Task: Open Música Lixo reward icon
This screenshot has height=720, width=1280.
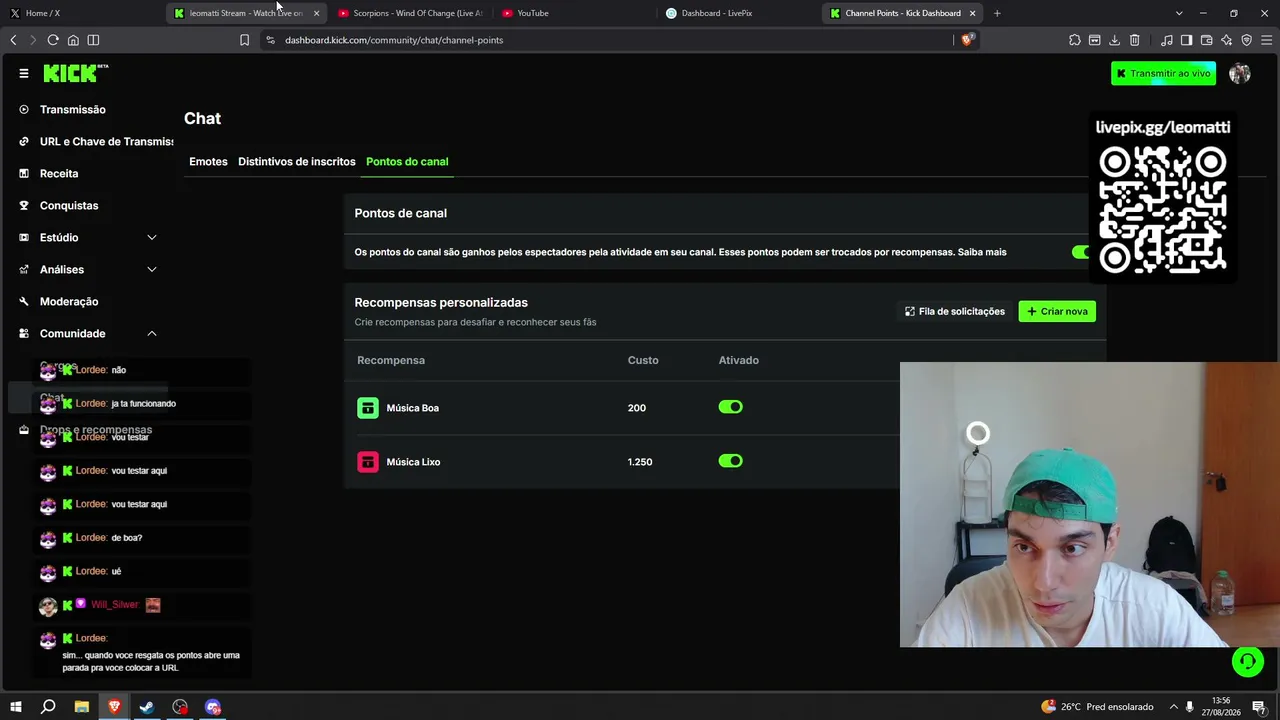Action: [x=368, y=462]
